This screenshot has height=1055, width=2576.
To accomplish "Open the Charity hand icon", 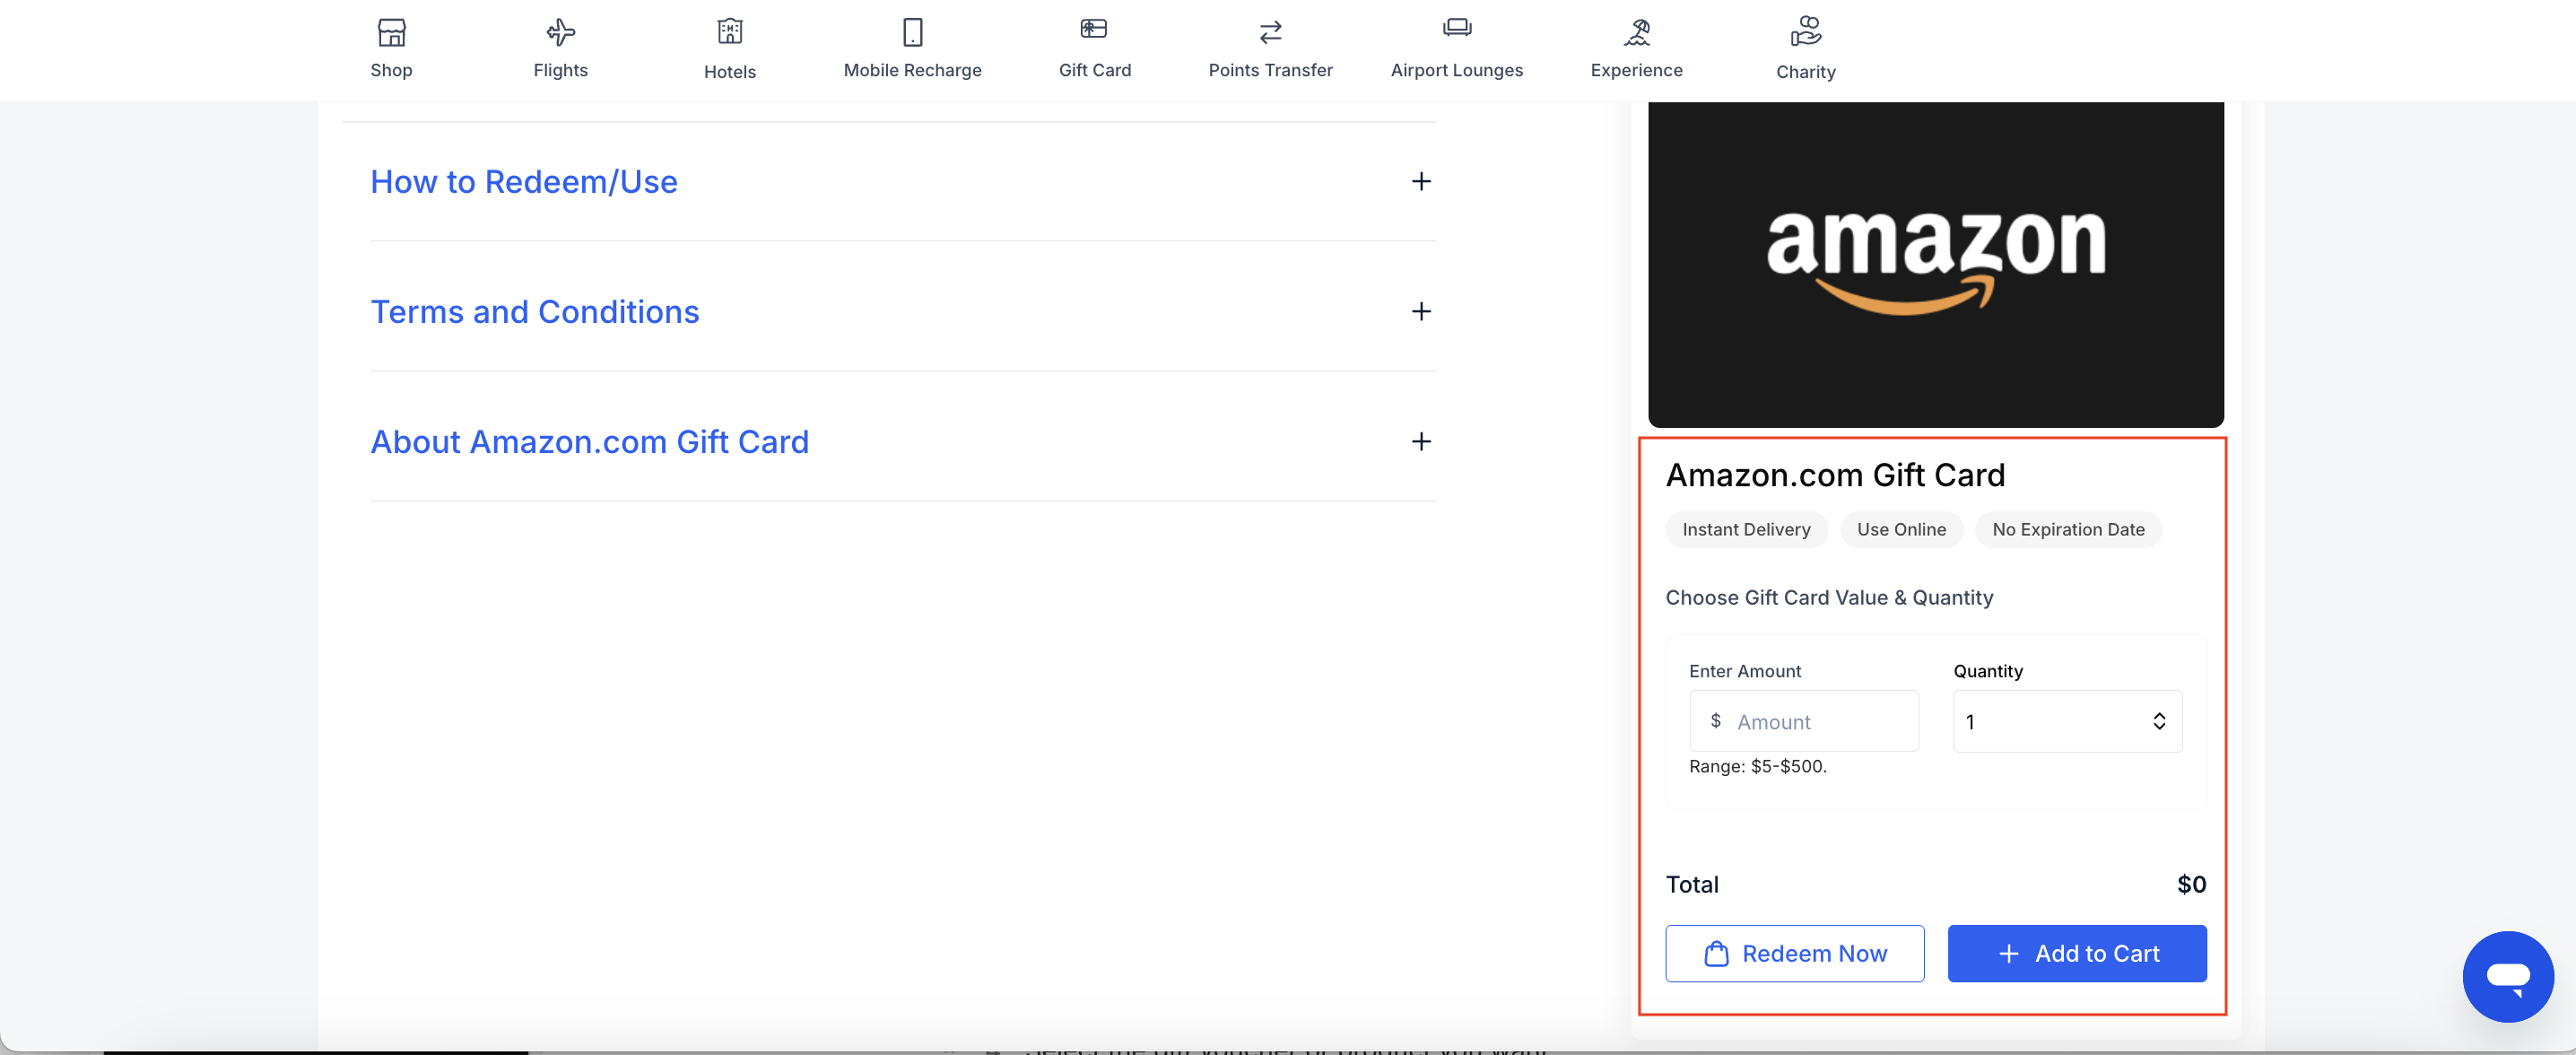I will click(x=1805, y=32).
